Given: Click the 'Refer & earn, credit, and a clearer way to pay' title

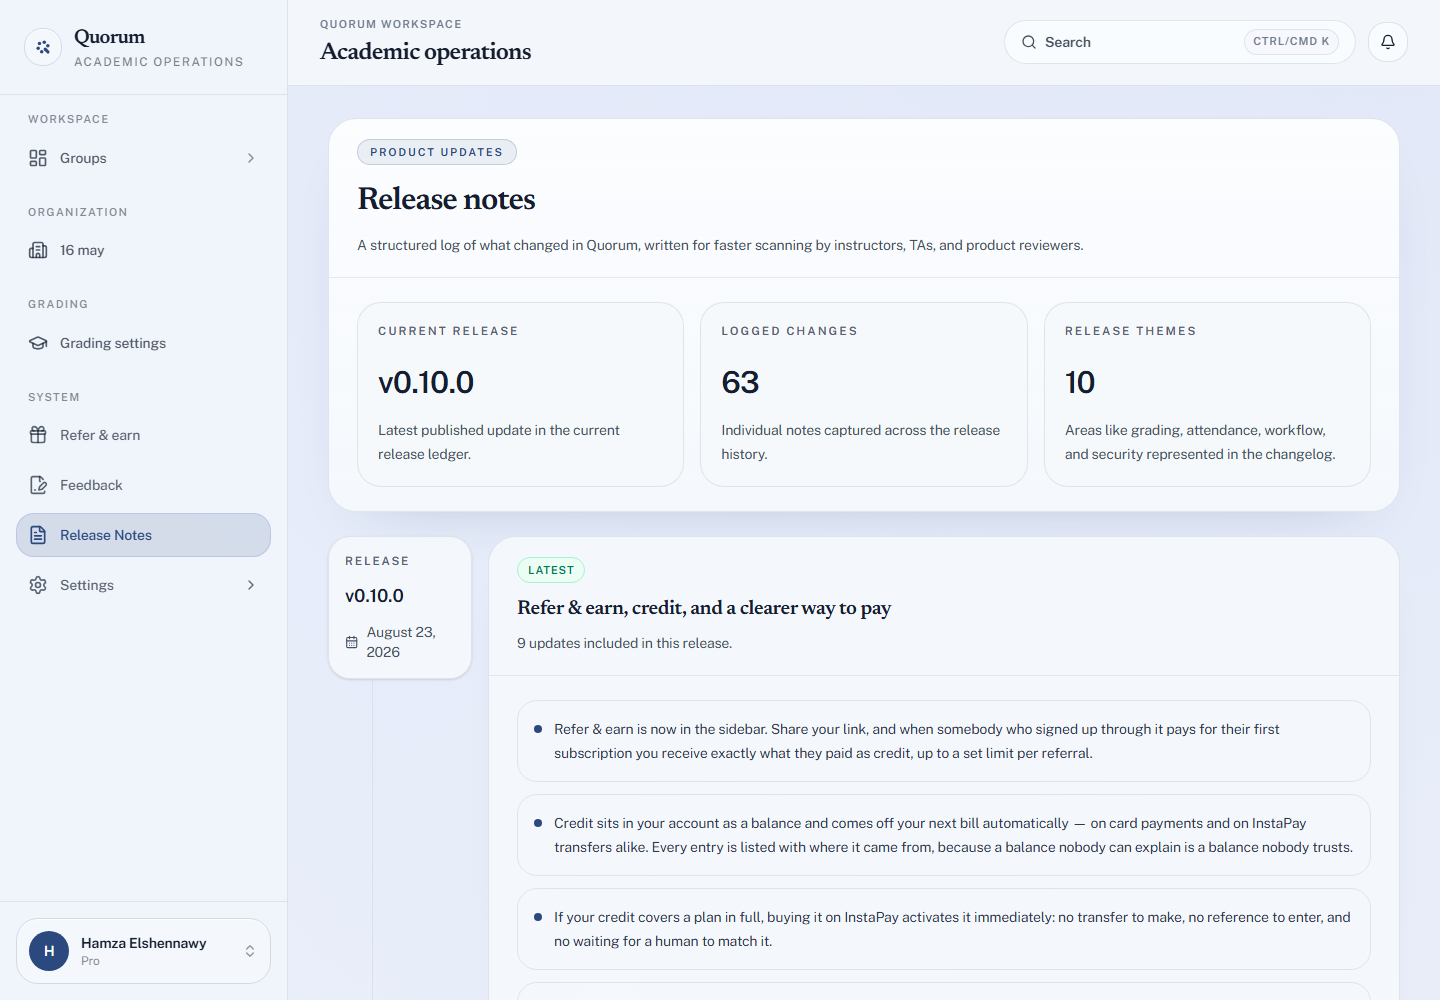Looking at the screenshot, I should pyautogui.click(x=704, y=608).
